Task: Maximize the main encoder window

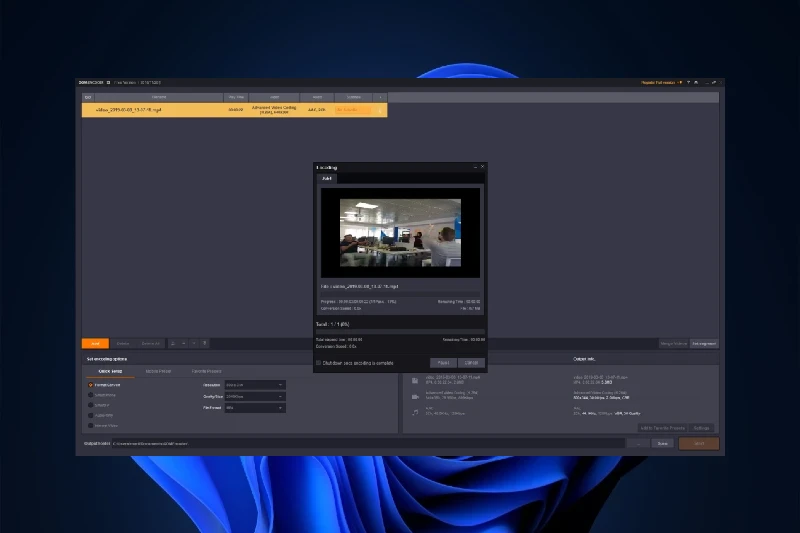Action: 714,82
